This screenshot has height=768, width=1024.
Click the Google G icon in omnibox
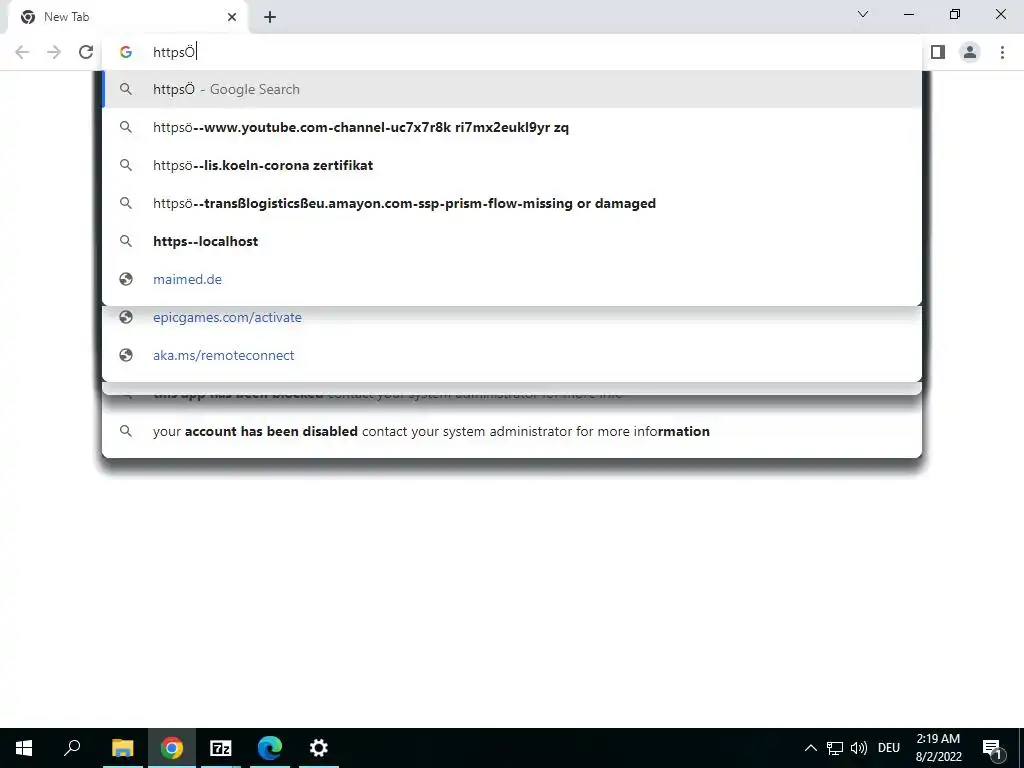click(126, 52)
